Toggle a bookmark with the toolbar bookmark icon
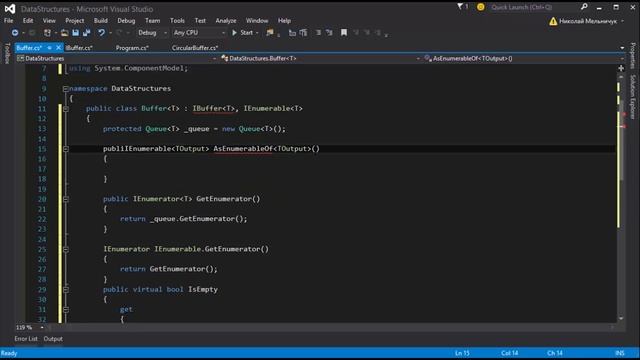Screen dimensions: 640x360 tap(344, 33)
